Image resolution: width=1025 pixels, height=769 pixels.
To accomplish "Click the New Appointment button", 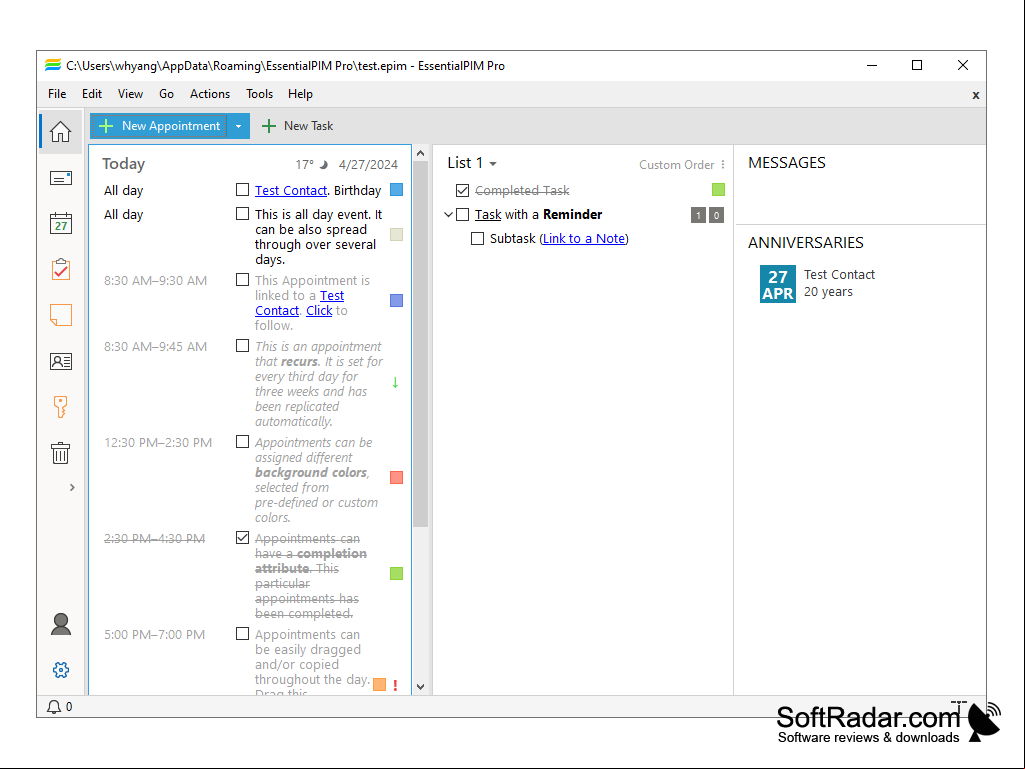I will [159, 126].
